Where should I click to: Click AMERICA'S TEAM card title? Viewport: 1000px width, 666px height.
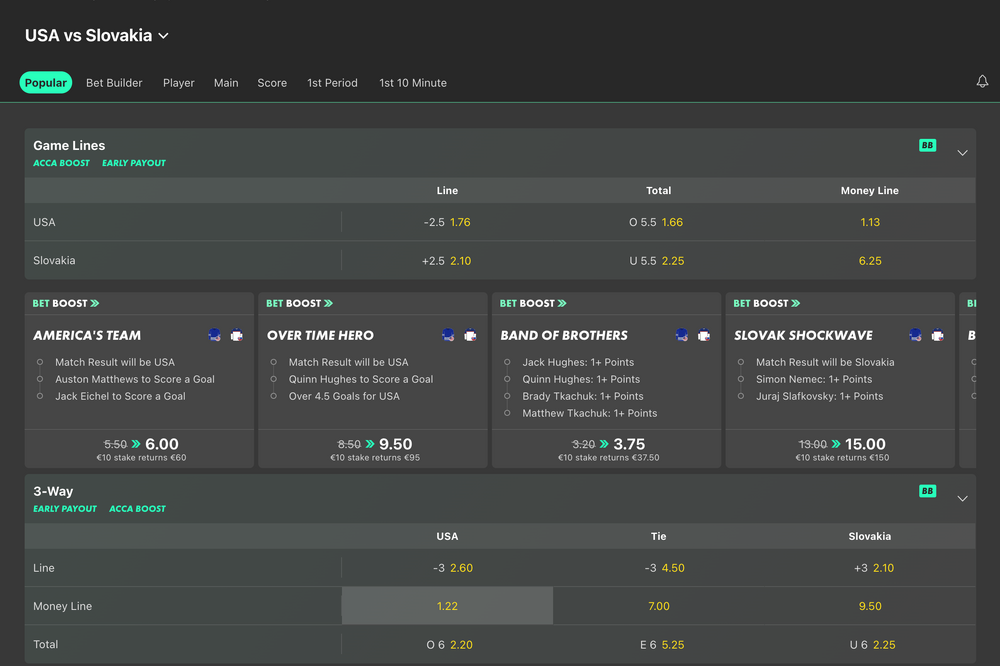click(x=87, y=336)
